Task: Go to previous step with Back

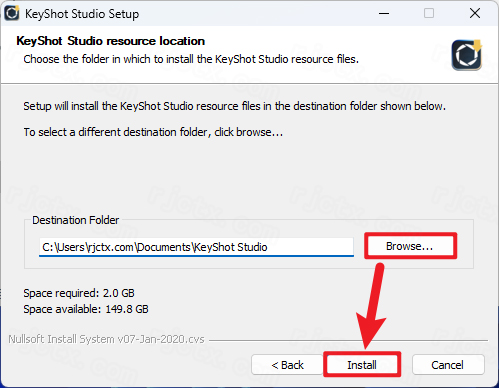Action: coord(287,365)
